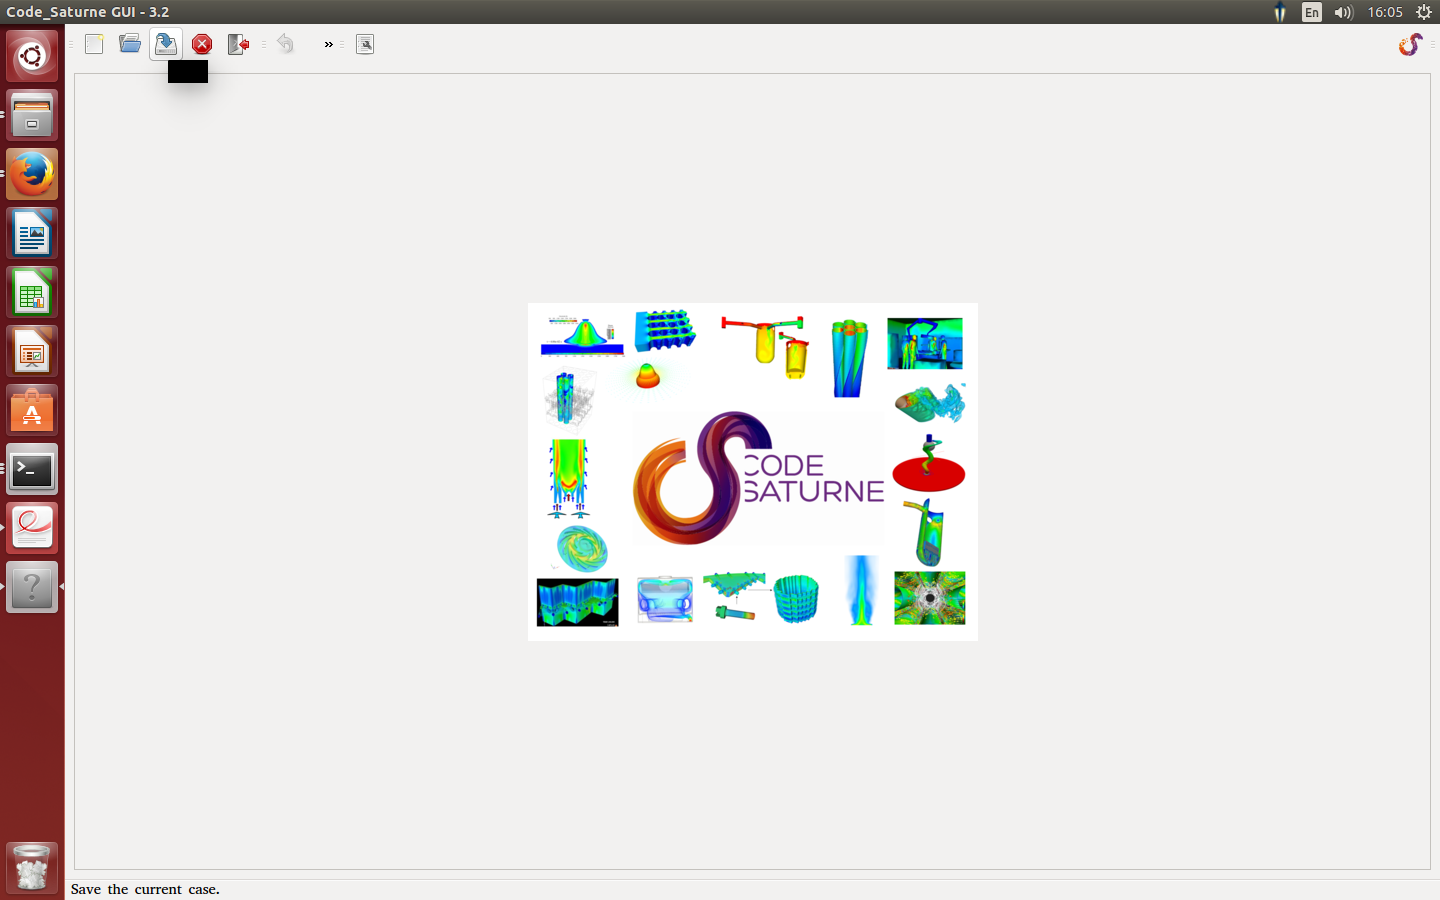
Task: Open the sound volume indicator
Action: click(x=1343, y=12)
